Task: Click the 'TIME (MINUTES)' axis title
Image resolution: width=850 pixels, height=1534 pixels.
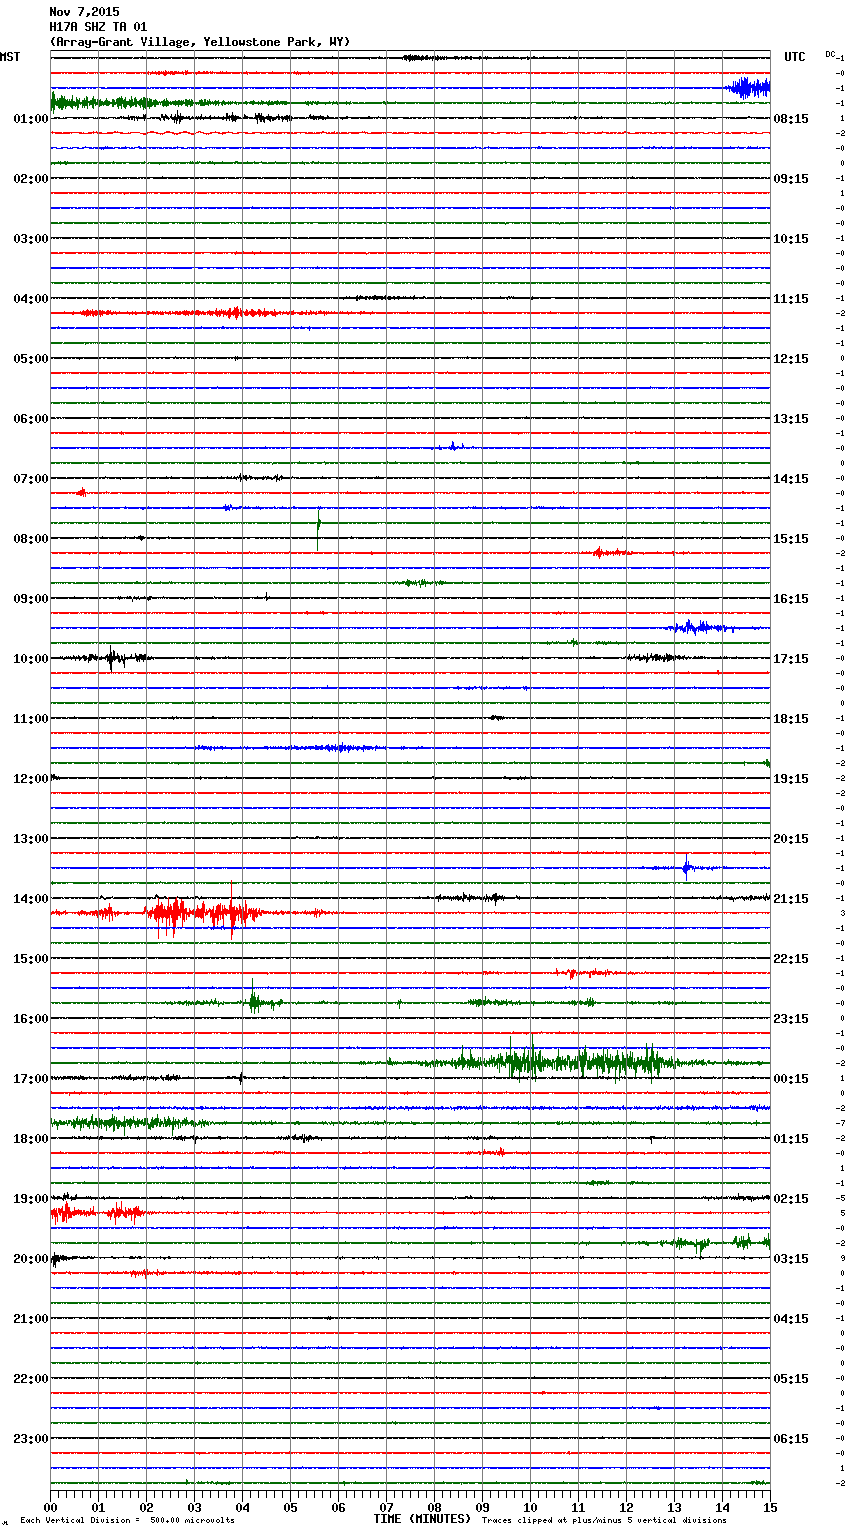Action: 422,1519
